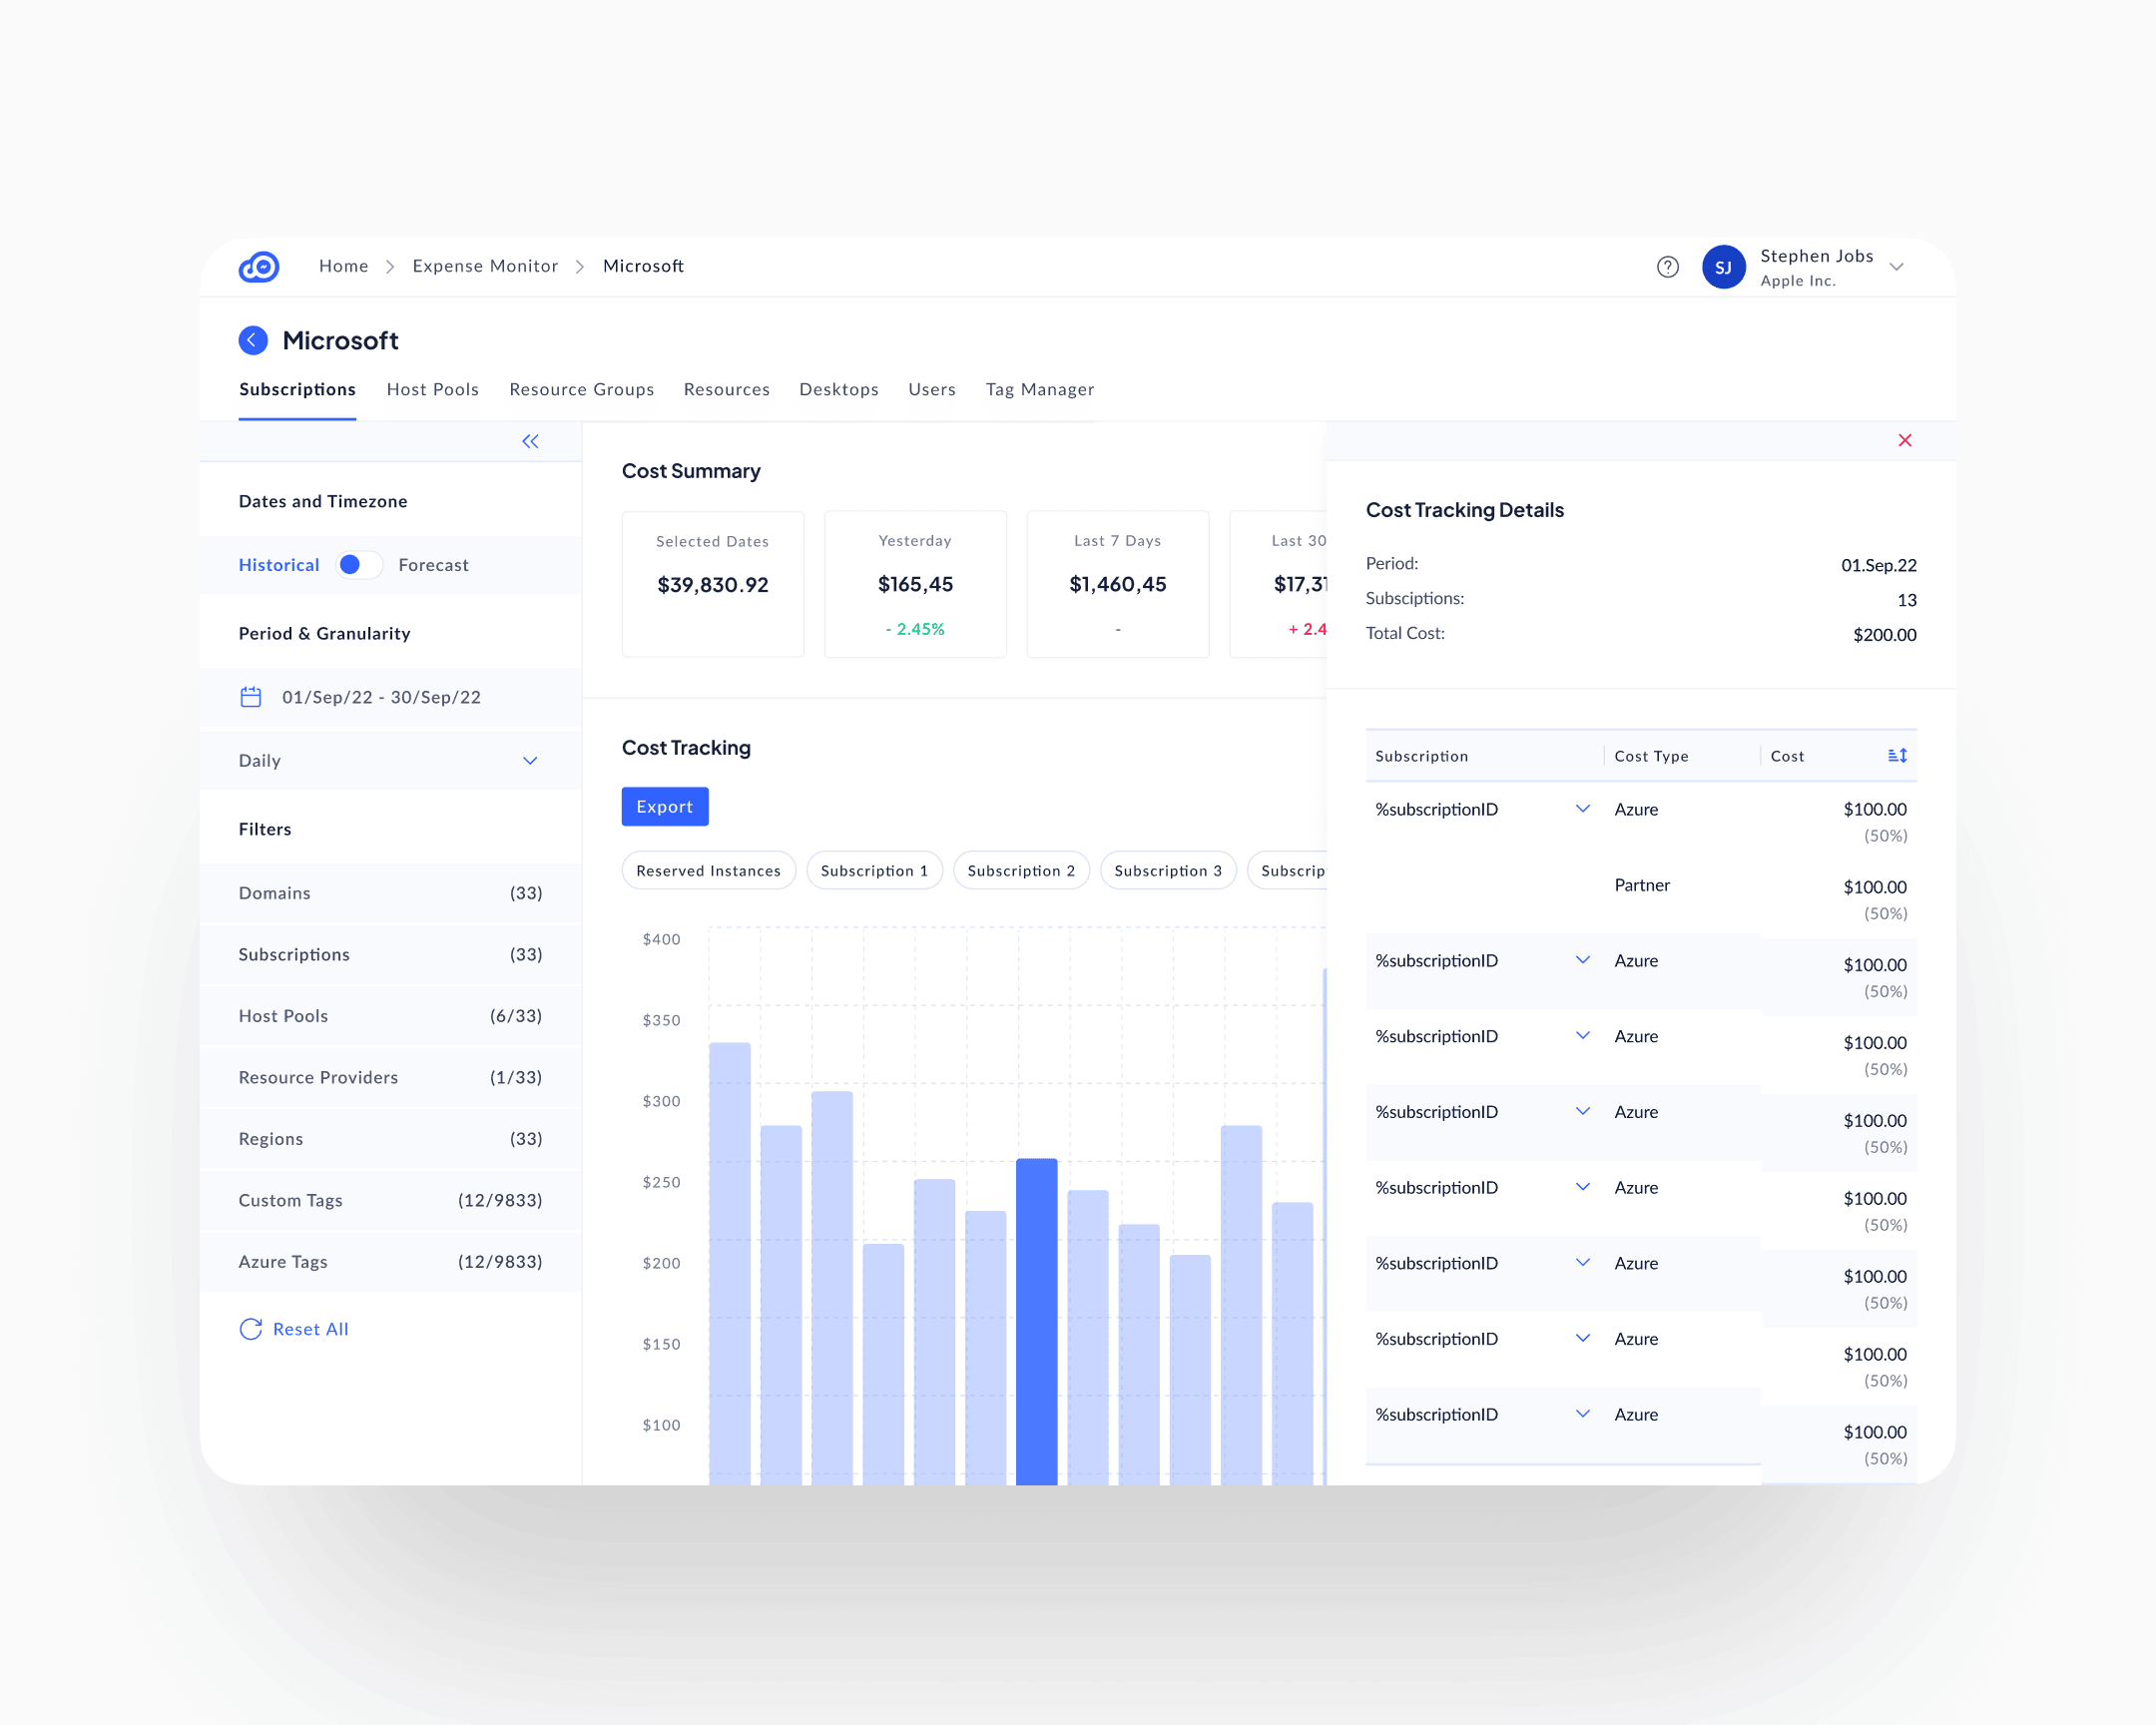Expand the first %subscriptionID row
The height and width of the screenshot is (1725, 2156).
[x=1582, y=809]
